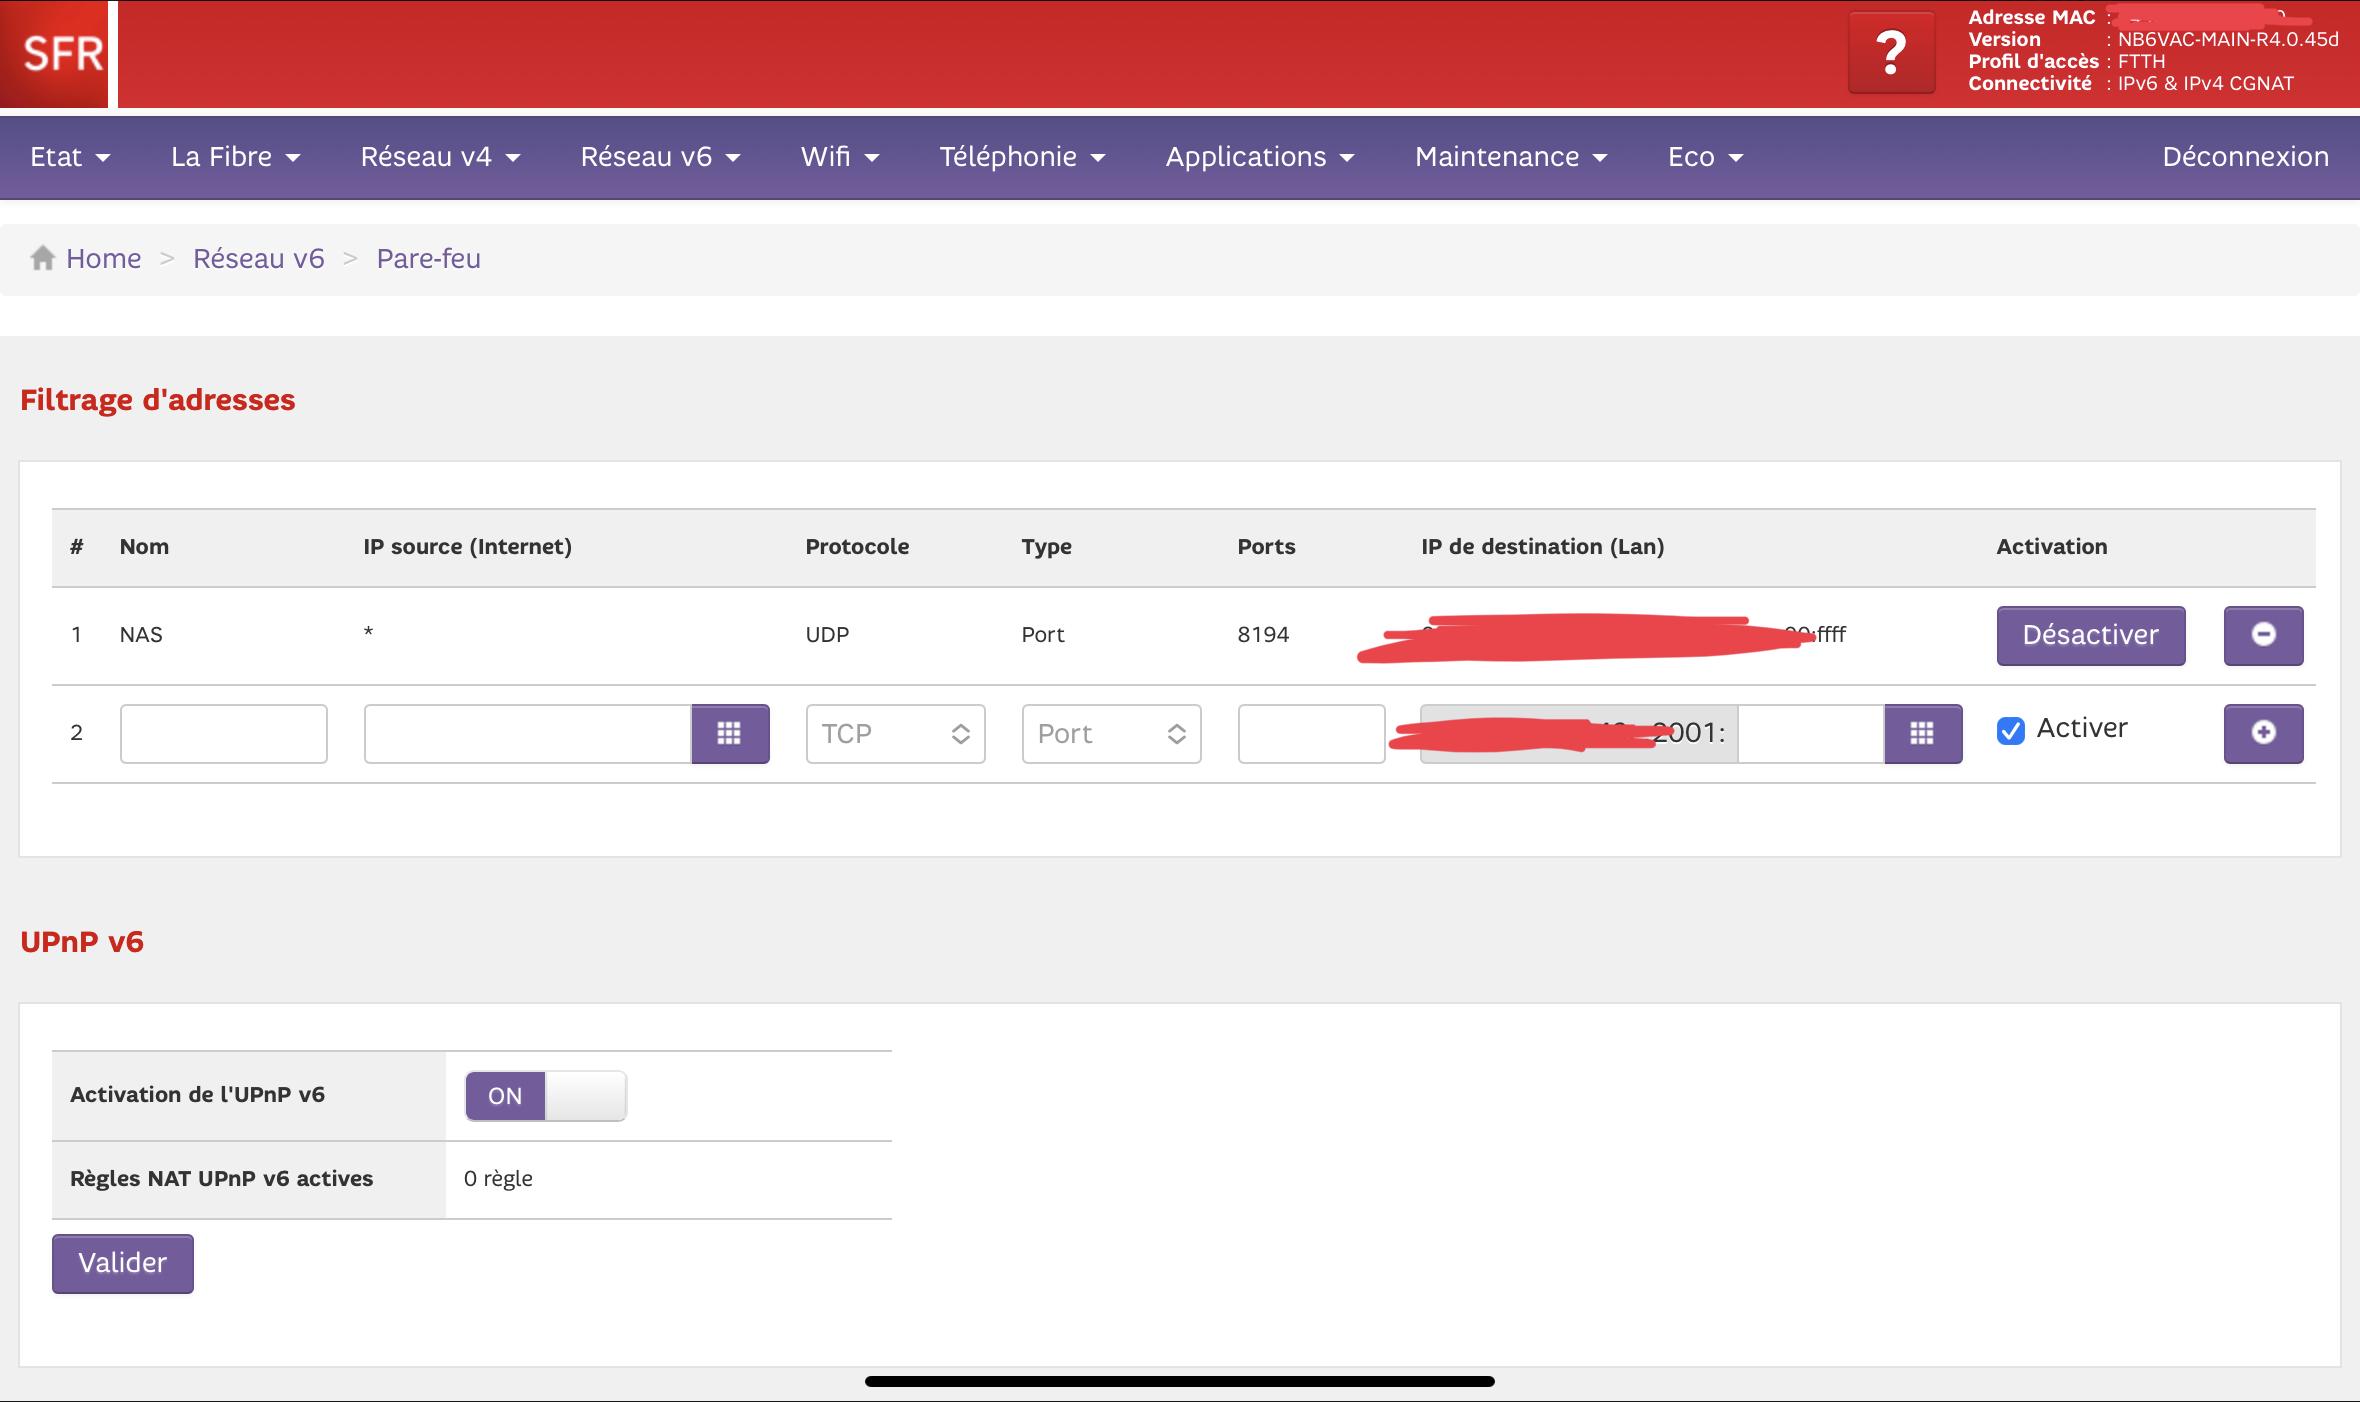Open the help question mark icon
This screenshot has height=1402, width=2360.
1890,54
